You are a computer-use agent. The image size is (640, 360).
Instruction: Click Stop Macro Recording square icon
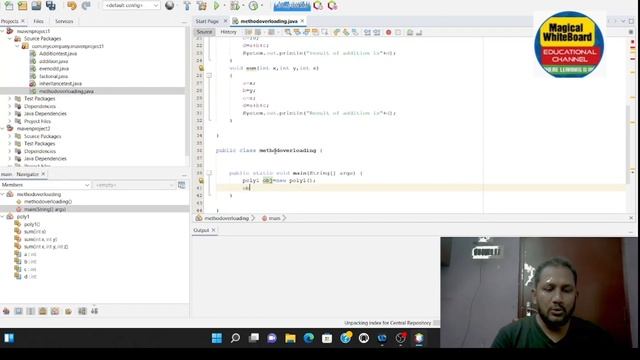click(x=398, y=32)
